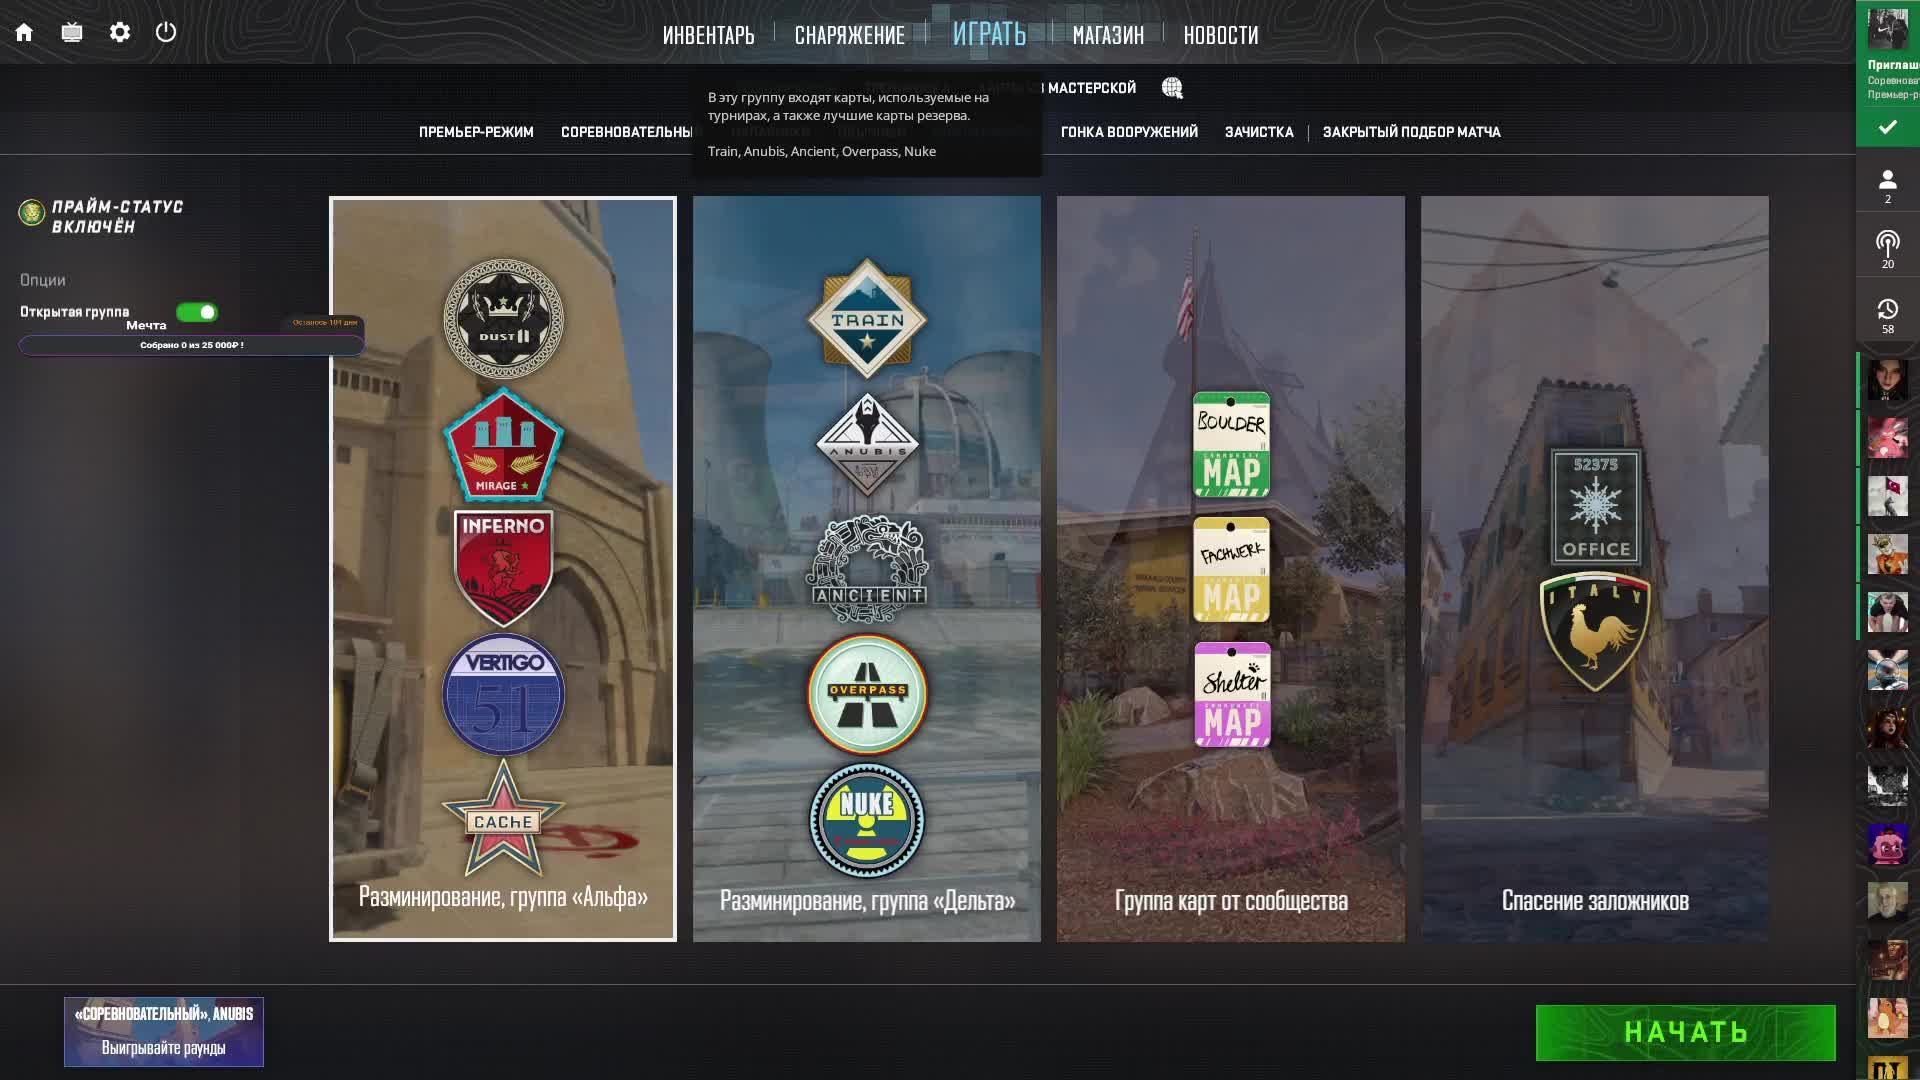1920x1080 pixels.
Task: Open the friends list icon showing 2
Action: 1887,185
